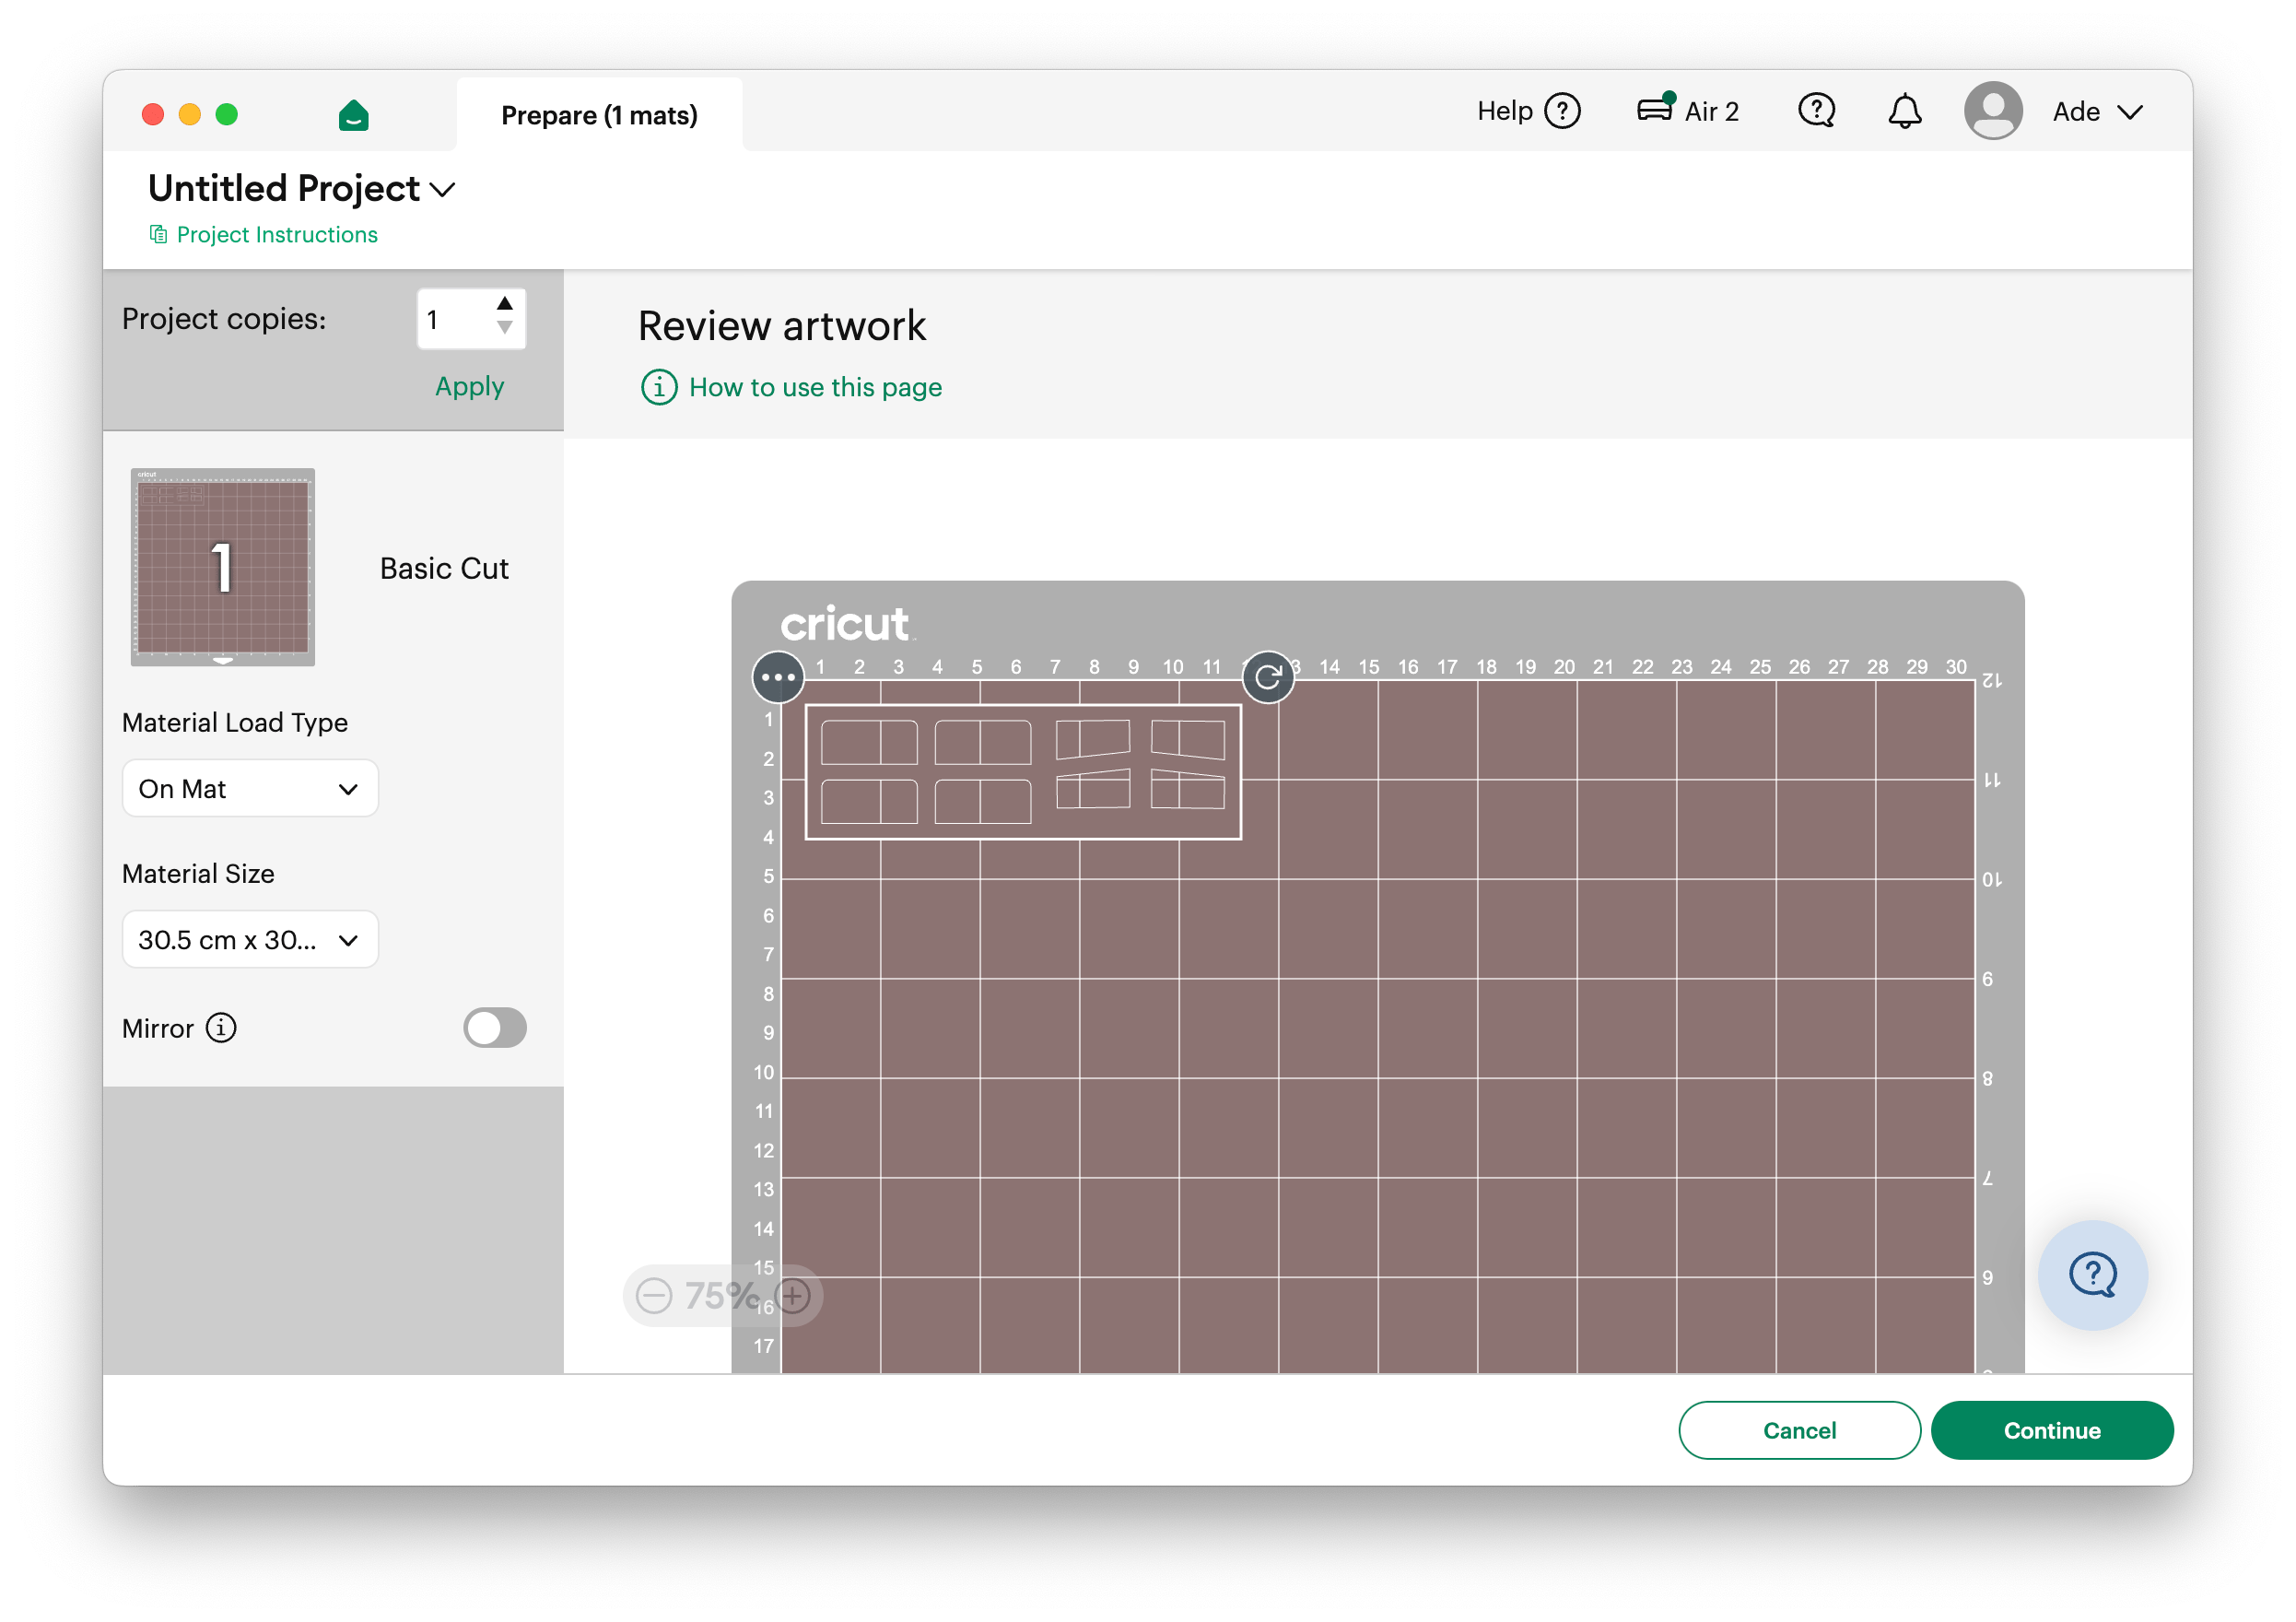Select the Prepare (1 mats) tab

599,115
